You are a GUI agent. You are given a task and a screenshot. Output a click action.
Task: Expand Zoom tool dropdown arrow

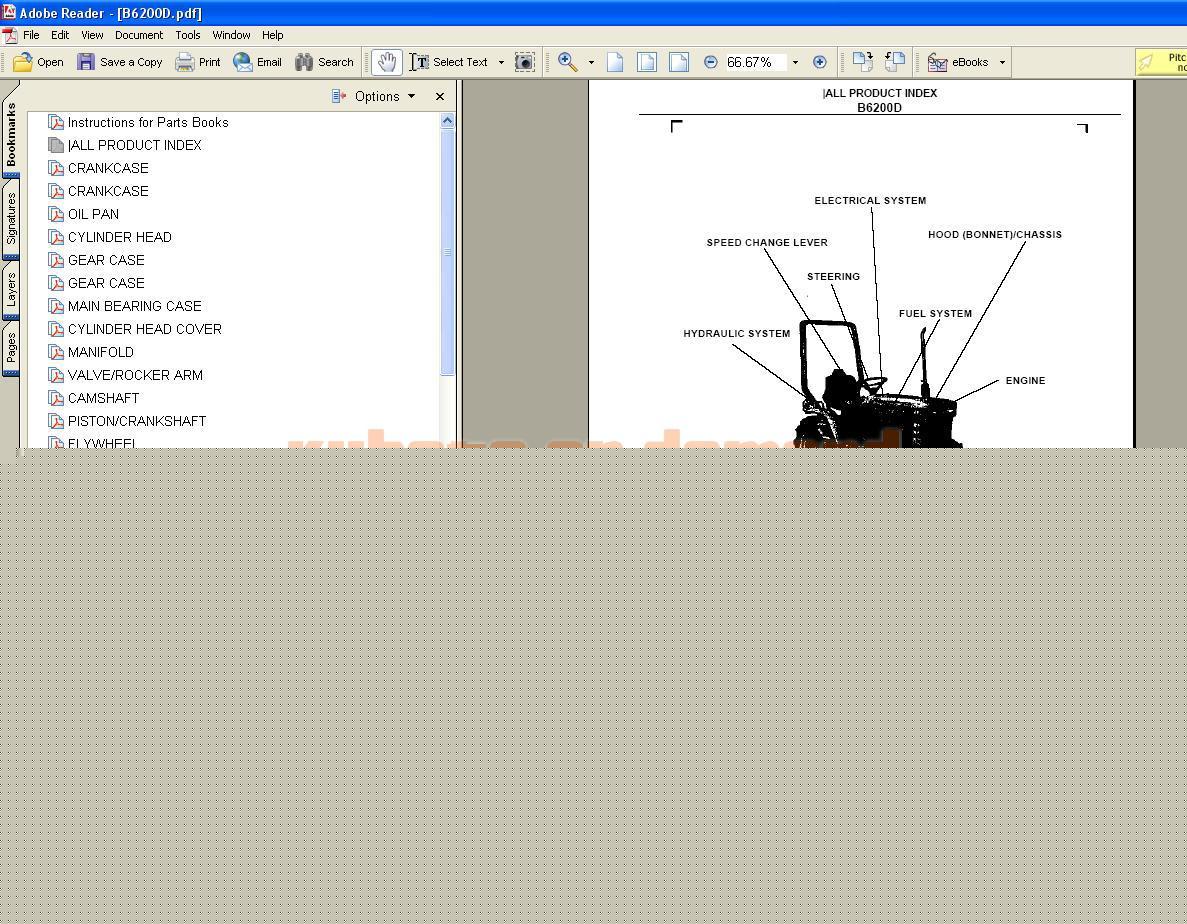click(591, 62)
